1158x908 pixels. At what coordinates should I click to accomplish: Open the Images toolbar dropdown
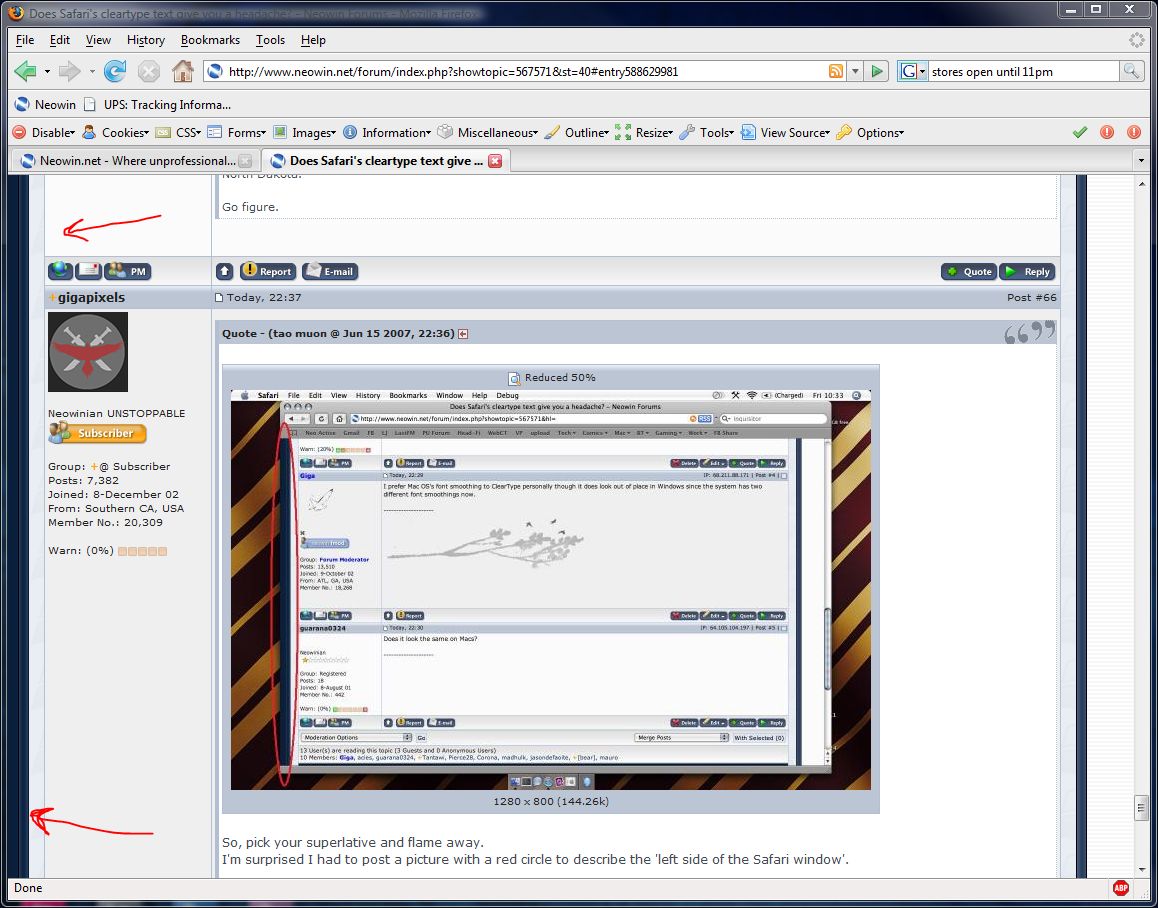point(305,132)
